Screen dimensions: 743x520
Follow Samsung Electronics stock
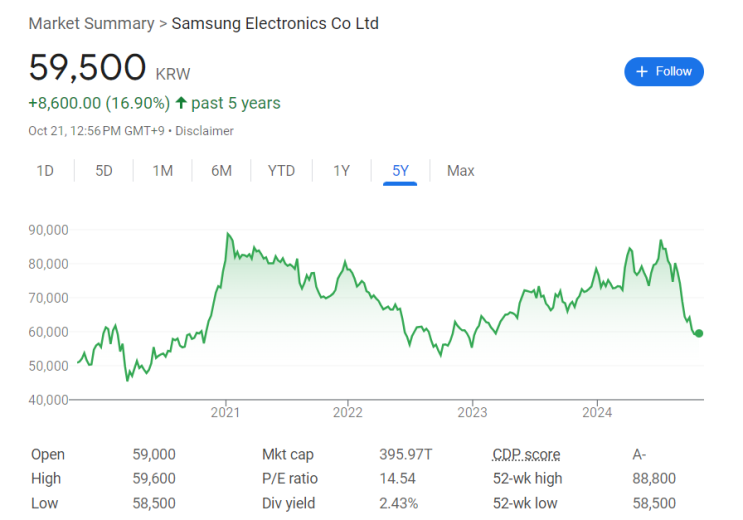tap(664, 72)
